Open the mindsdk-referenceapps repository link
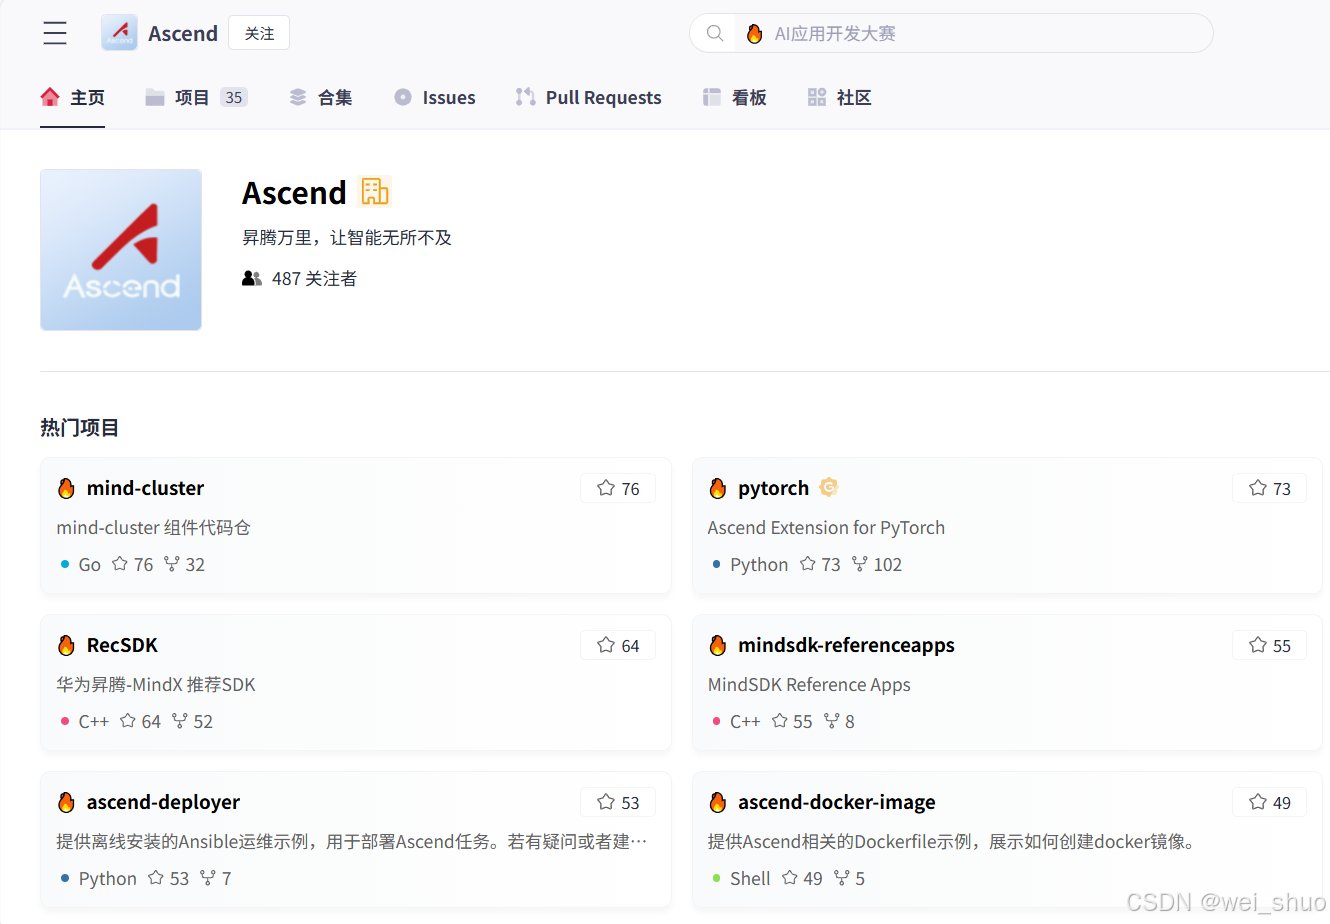Viewport: 1330px width, 924px height. [x=846, y=645]
